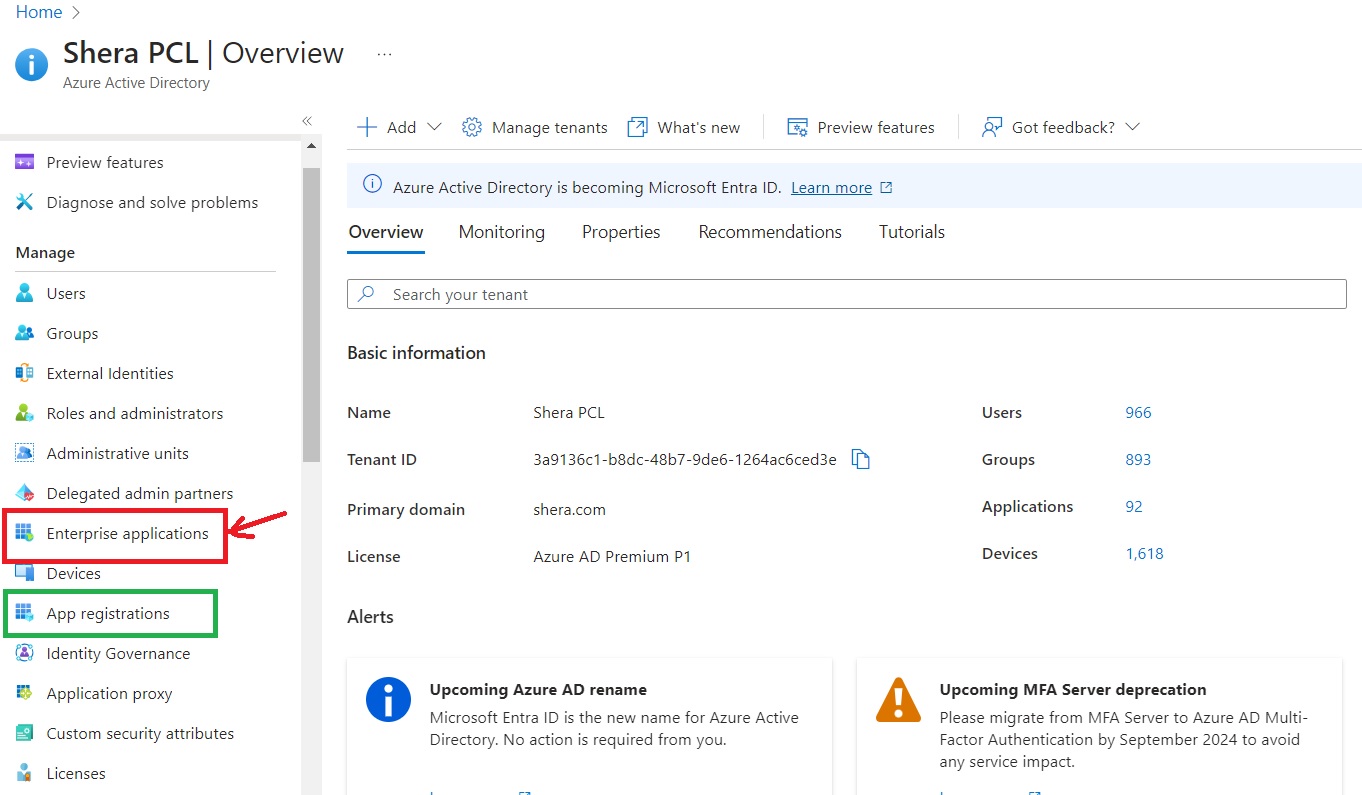Click the Devices icon in sidebar
Viewport: 1362px width, 795px height.
(x=25, y=573)
